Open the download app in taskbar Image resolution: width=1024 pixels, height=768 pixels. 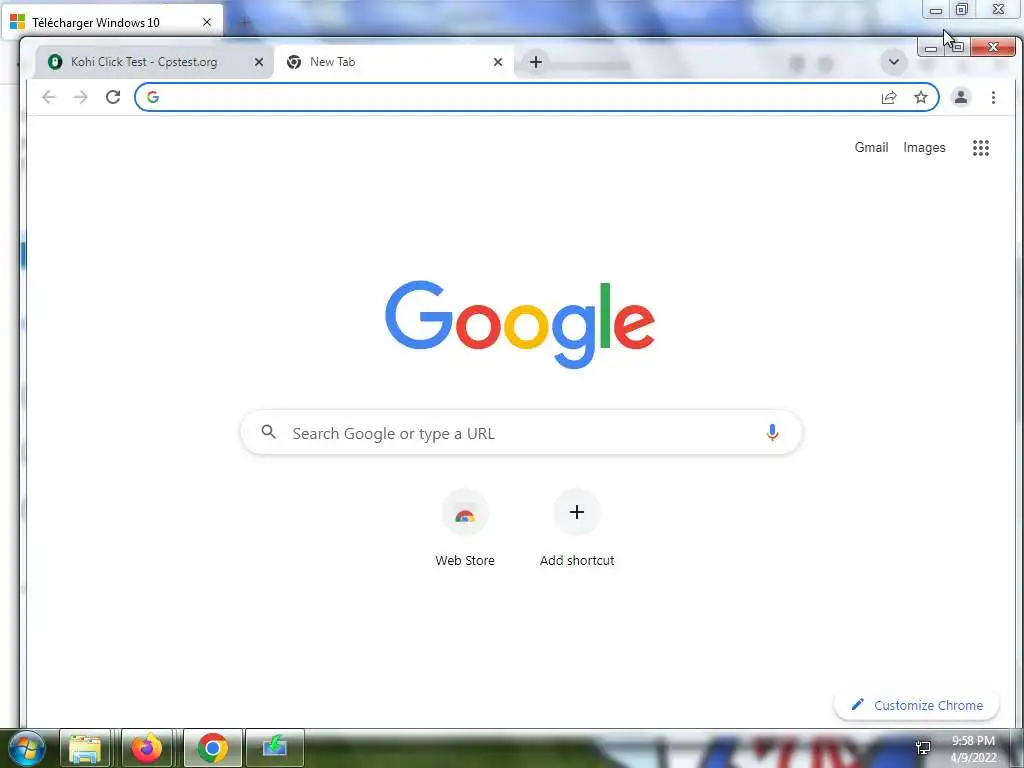pyautogui.click(x=275, y=748)
